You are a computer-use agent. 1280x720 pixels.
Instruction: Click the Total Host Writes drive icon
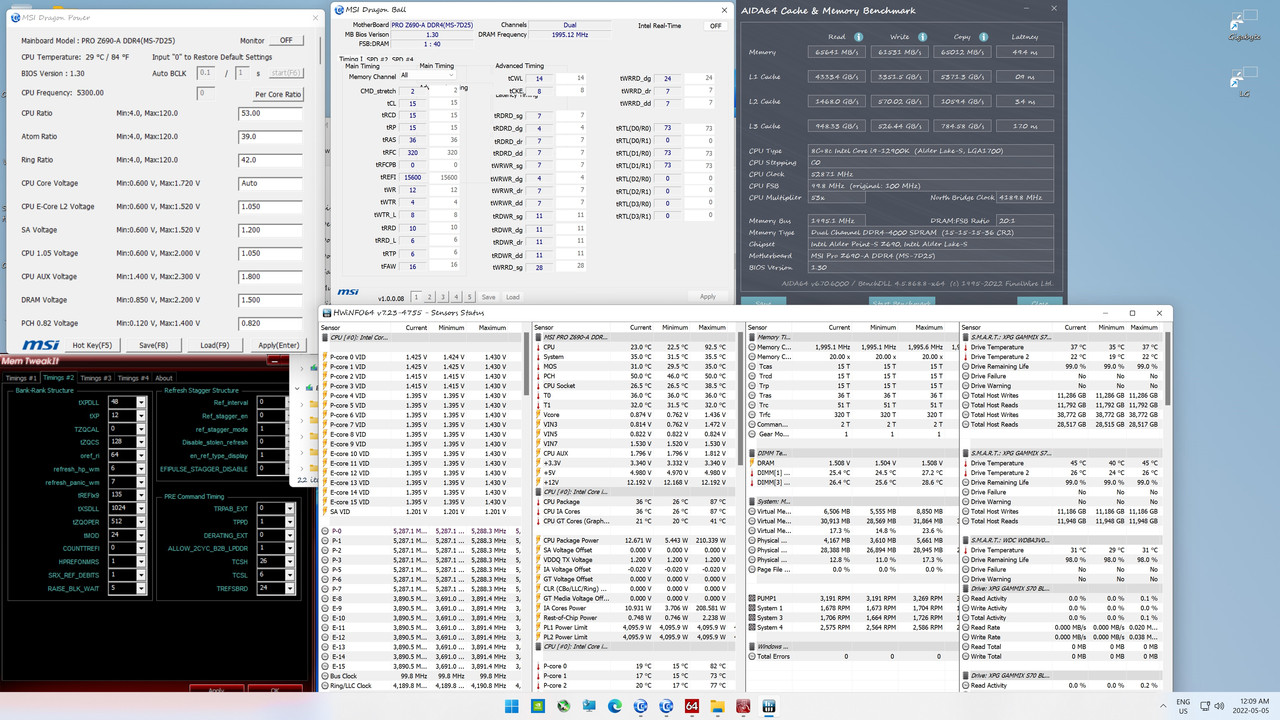[x=966, y=396]
